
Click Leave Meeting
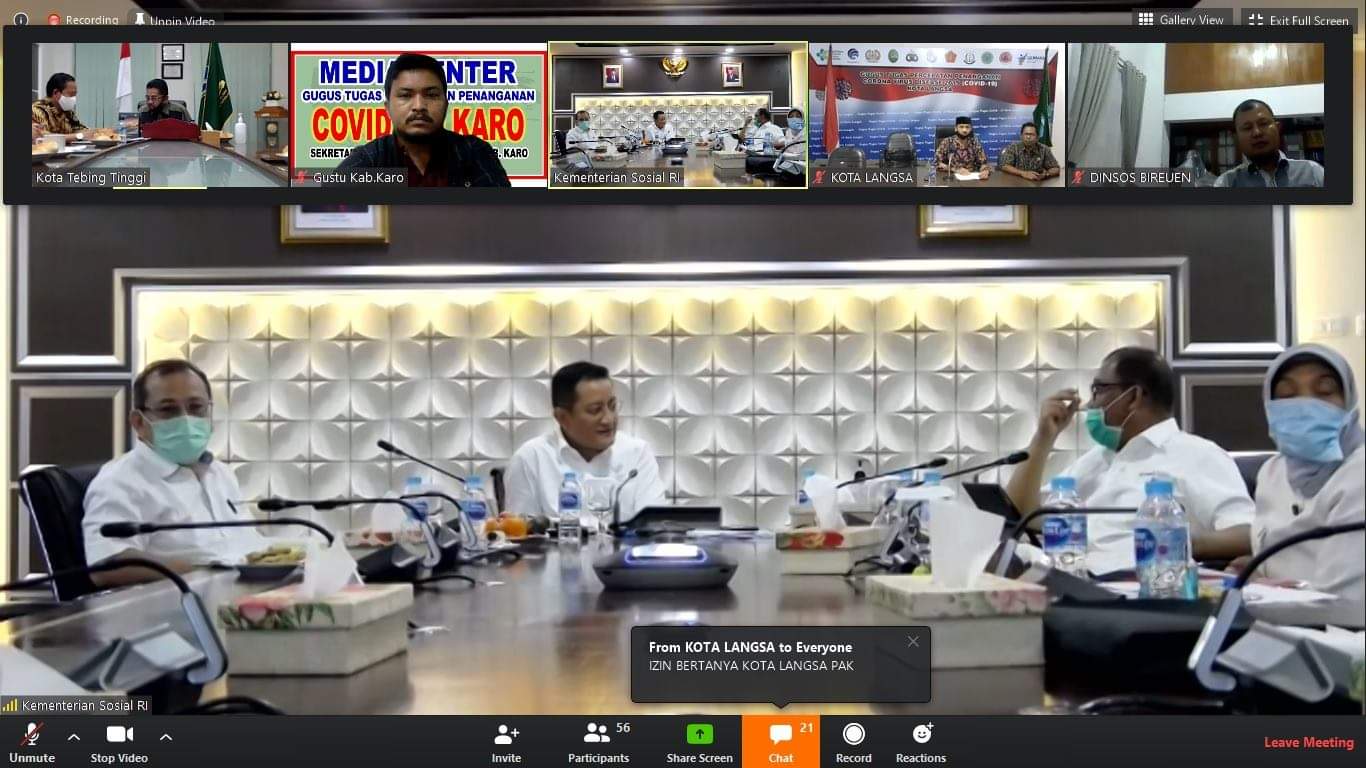(1308, 741)
